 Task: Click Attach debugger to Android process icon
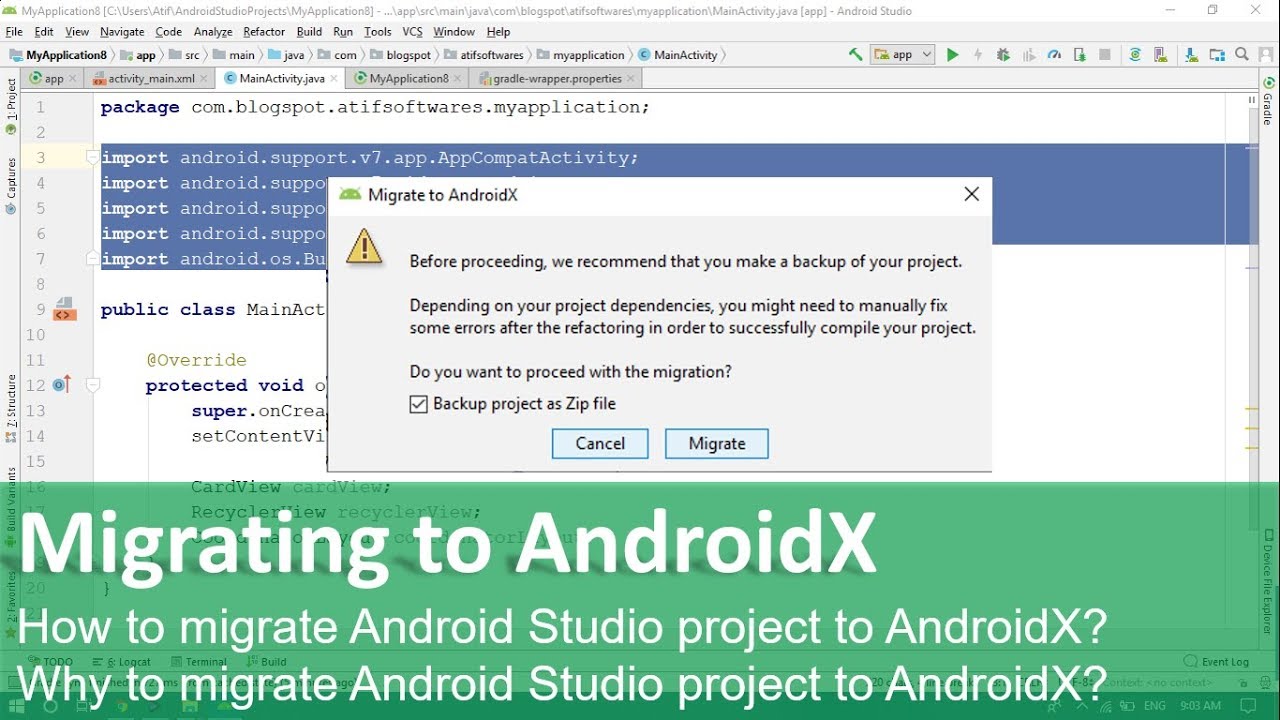tap(1079, 55)
